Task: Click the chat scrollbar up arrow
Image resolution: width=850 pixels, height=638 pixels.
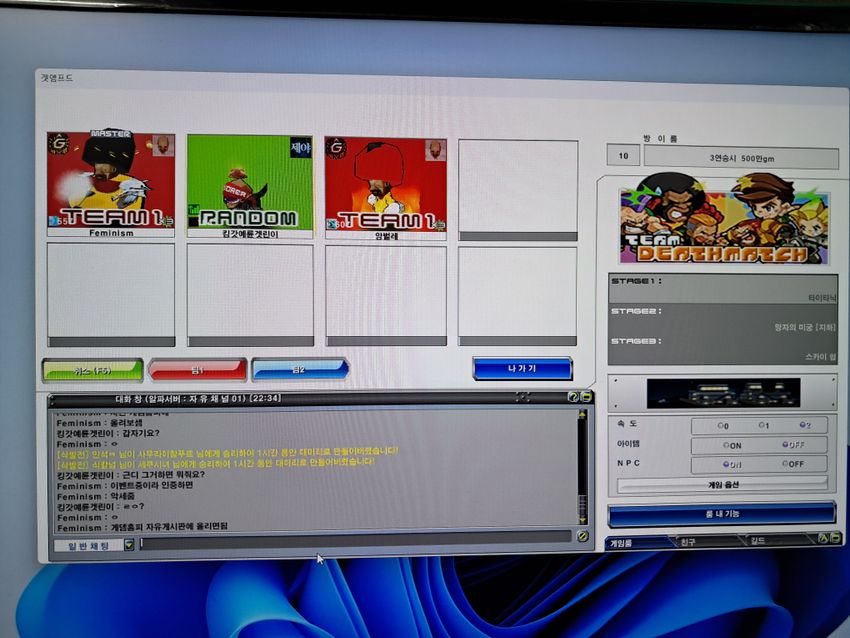Action: pyautogui.click(x=583, y=415)
